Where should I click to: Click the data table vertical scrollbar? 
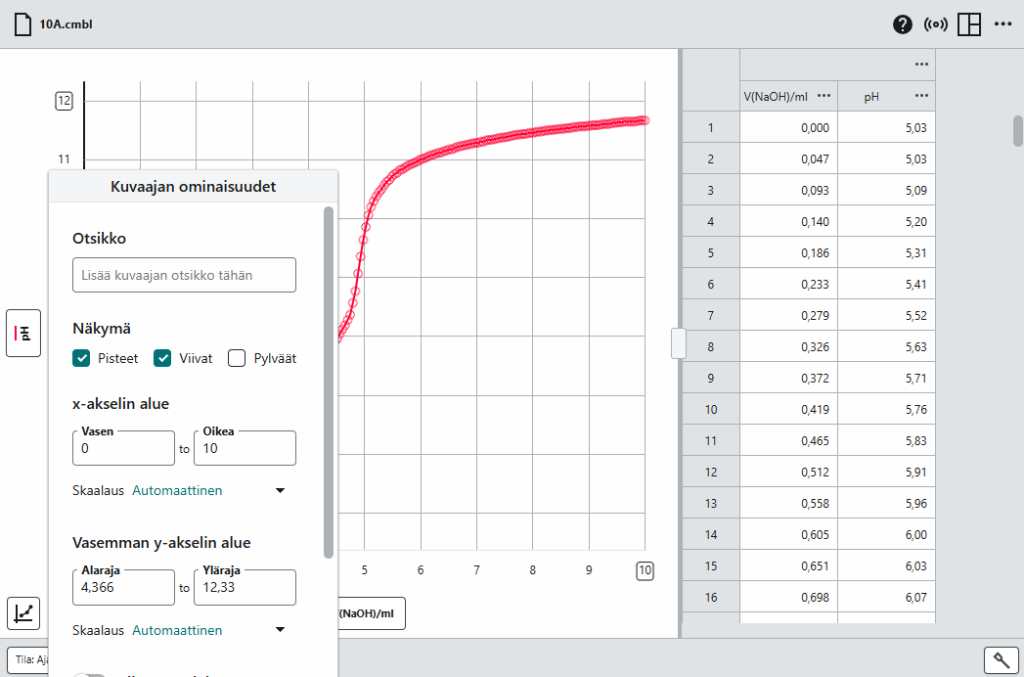coord(1017,131)
